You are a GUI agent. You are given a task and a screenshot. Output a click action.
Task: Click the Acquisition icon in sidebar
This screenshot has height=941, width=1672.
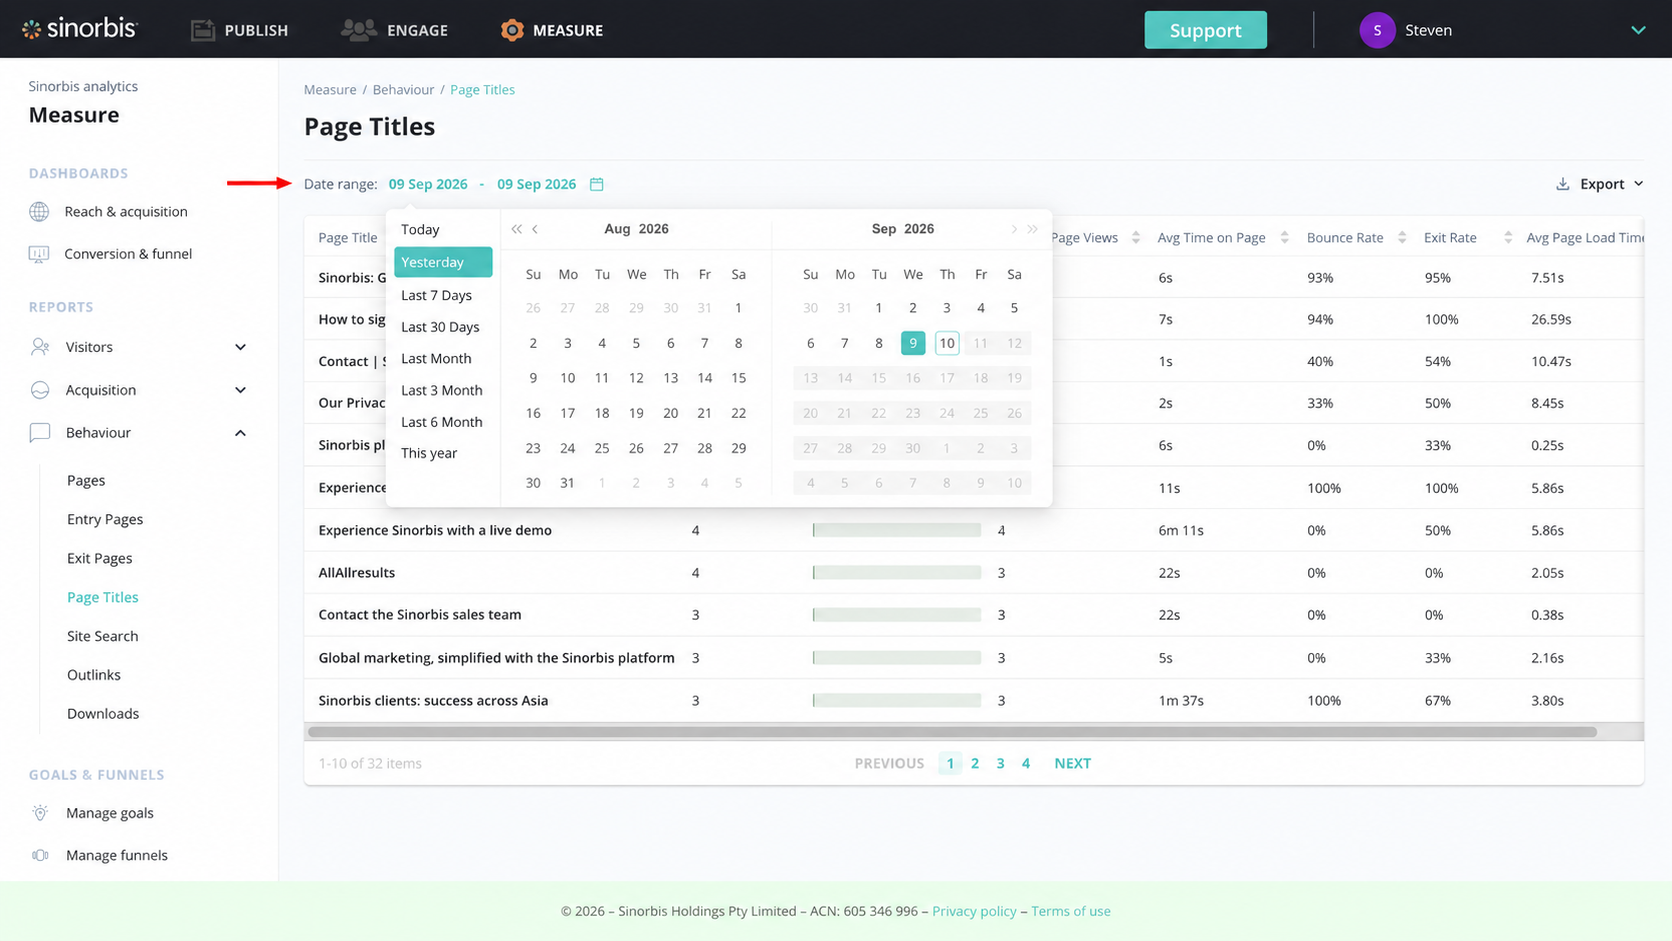click(40, 390)
